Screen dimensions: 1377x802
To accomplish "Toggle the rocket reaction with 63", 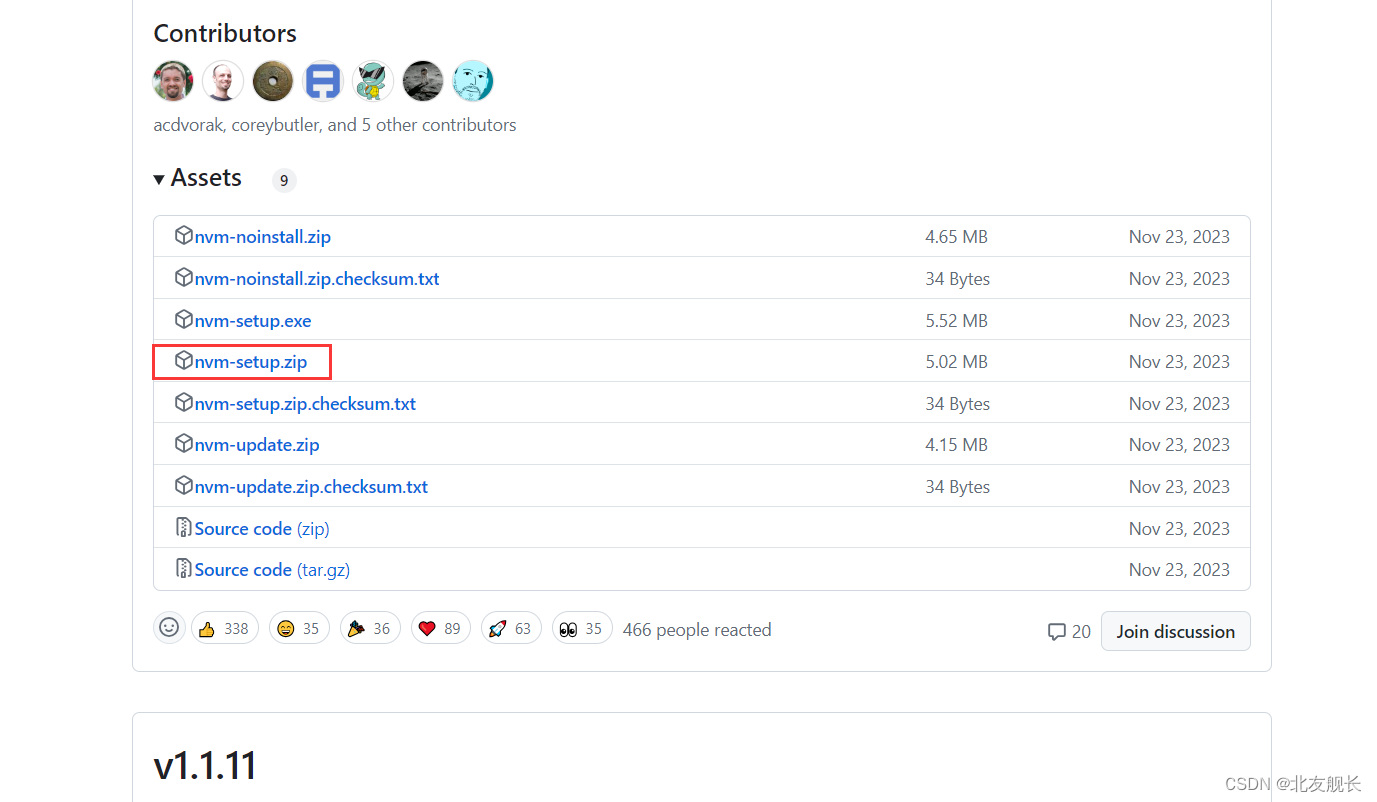I will pos(511,628).
